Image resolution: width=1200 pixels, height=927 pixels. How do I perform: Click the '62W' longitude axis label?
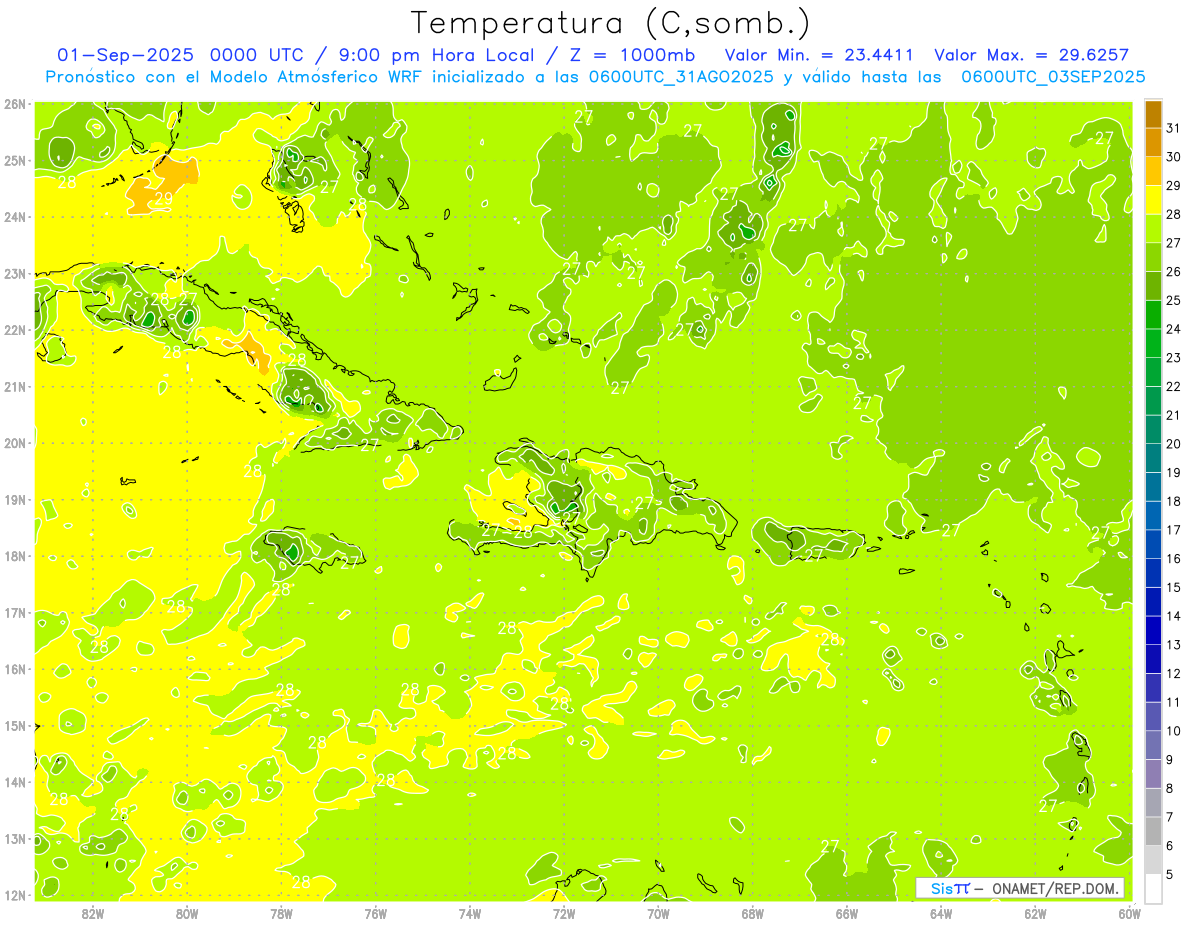pos(1035,913)
